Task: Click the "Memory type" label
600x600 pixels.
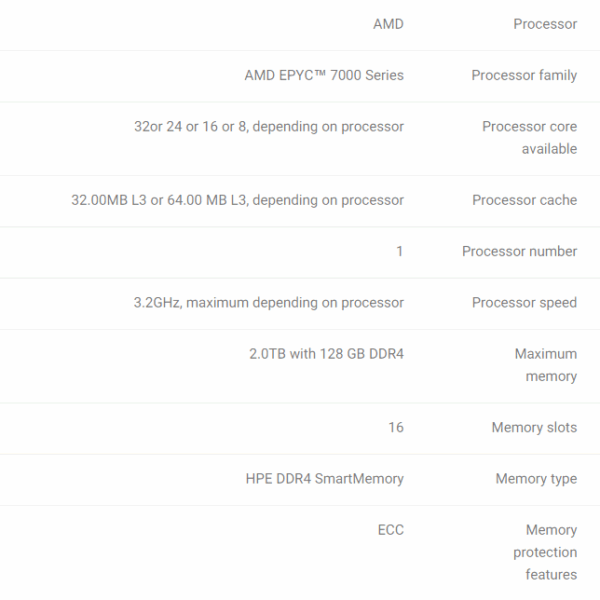Action: pos(536,479)
